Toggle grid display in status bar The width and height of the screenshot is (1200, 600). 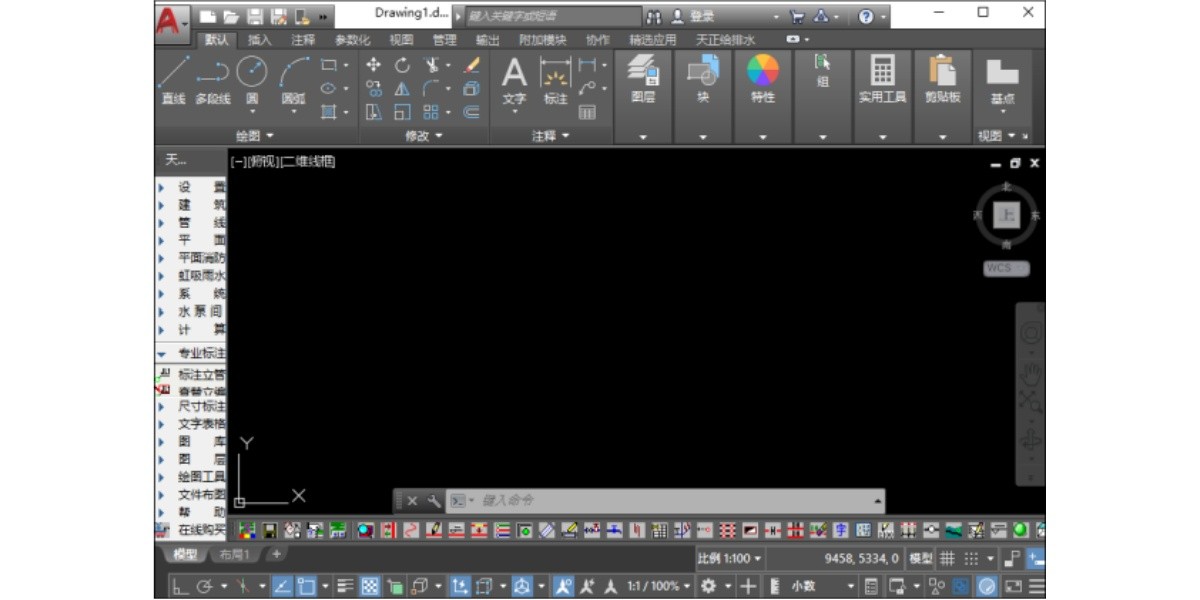[947, 559]
